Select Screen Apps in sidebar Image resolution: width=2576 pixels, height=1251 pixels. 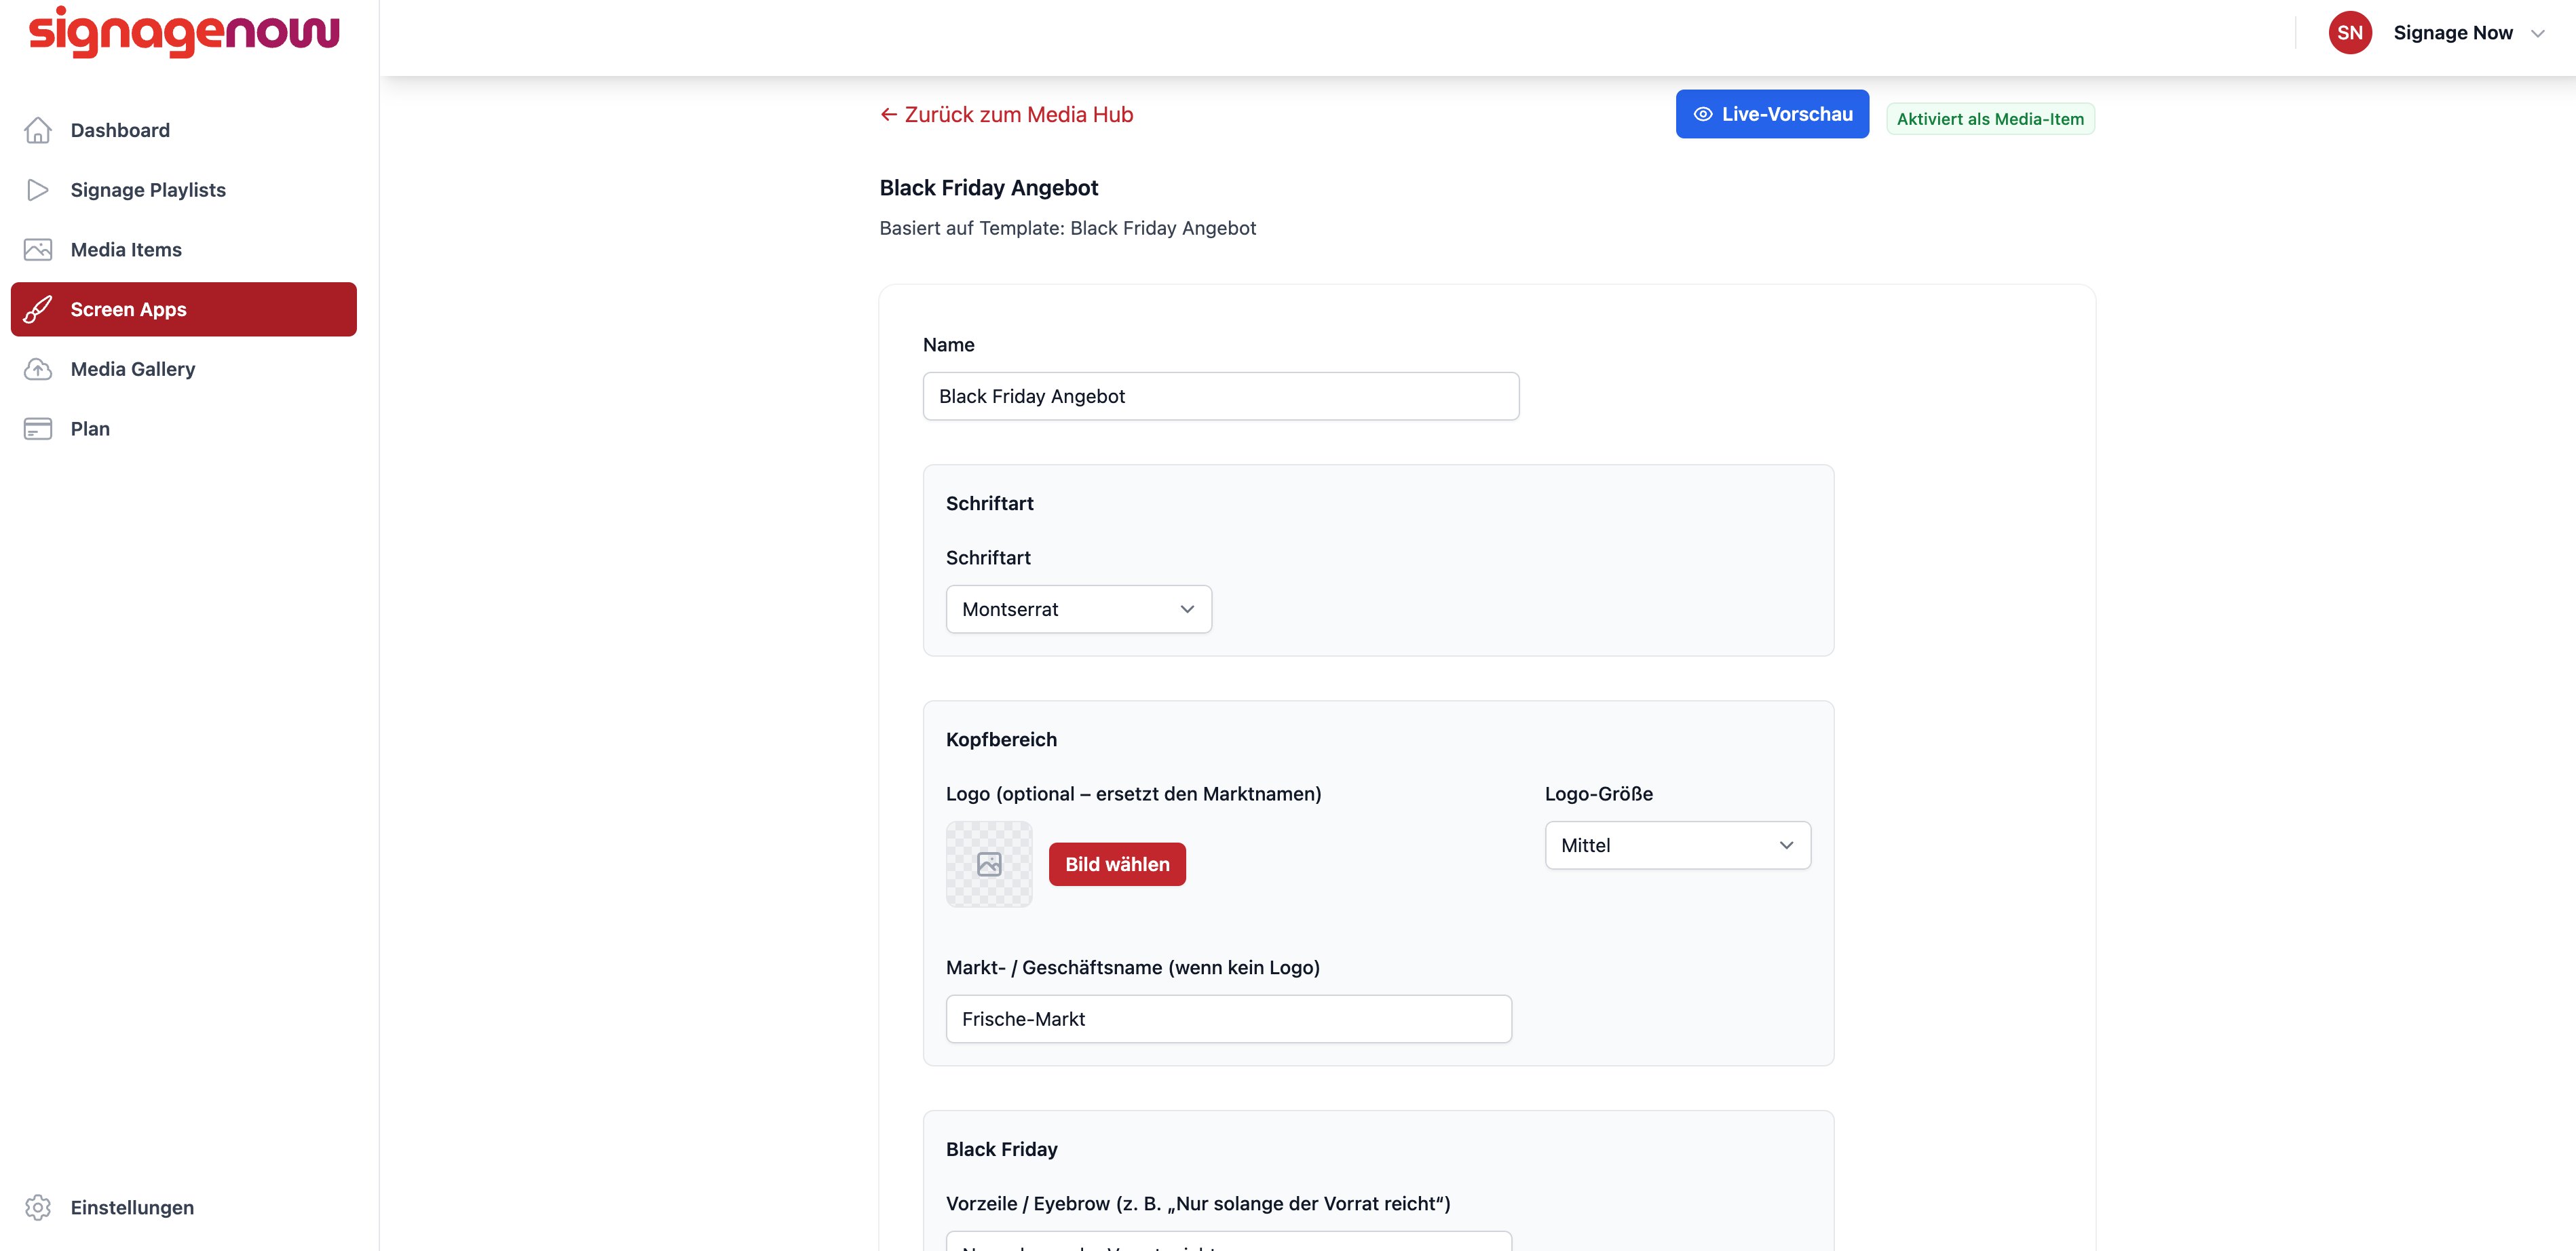[184, 309]
